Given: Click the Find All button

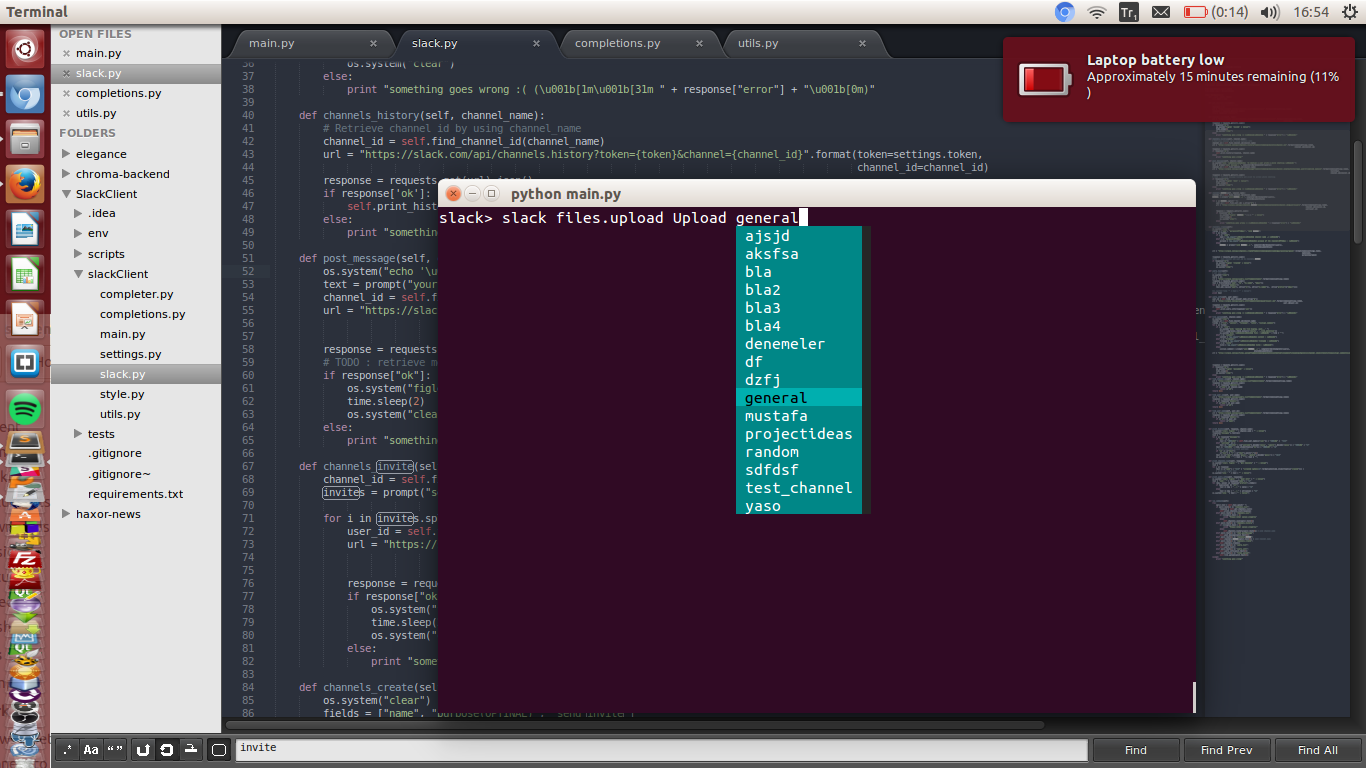Looking at the screenshot, I should point(1317,750).
